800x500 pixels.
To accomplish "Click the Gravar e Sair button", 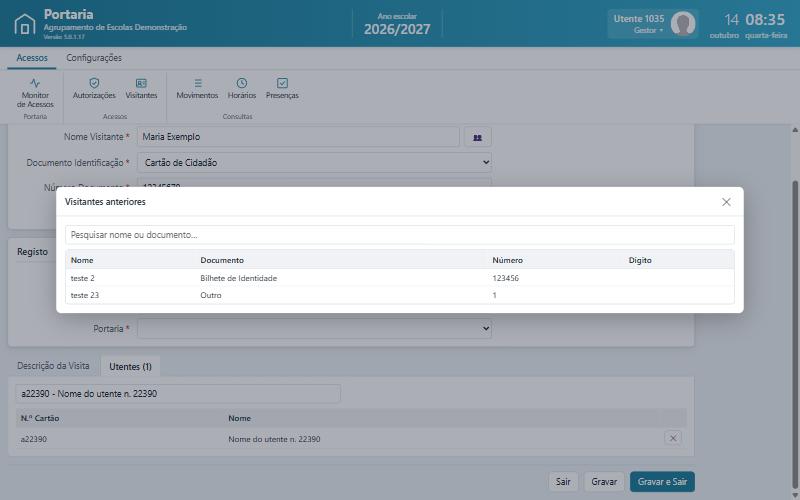I will tap(662, 482).
